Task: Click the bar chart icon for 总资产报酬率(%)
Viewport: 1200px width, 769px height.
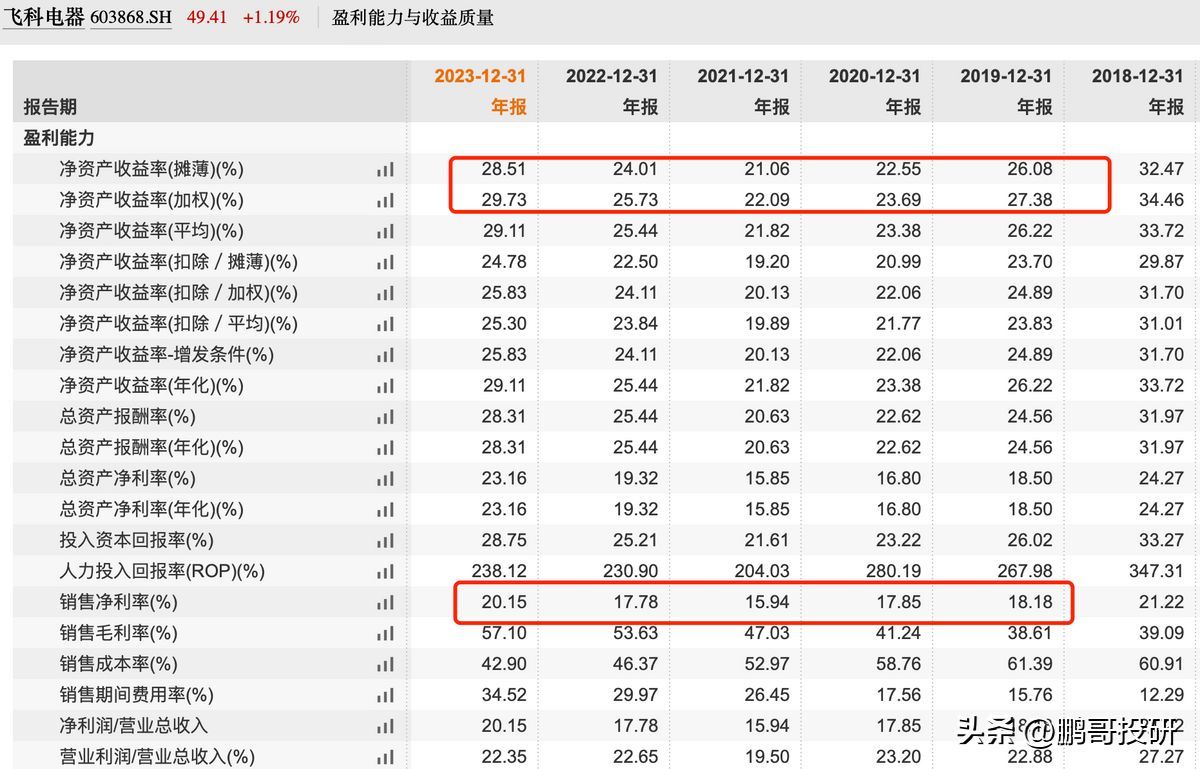Action: (x=385, y=416)
